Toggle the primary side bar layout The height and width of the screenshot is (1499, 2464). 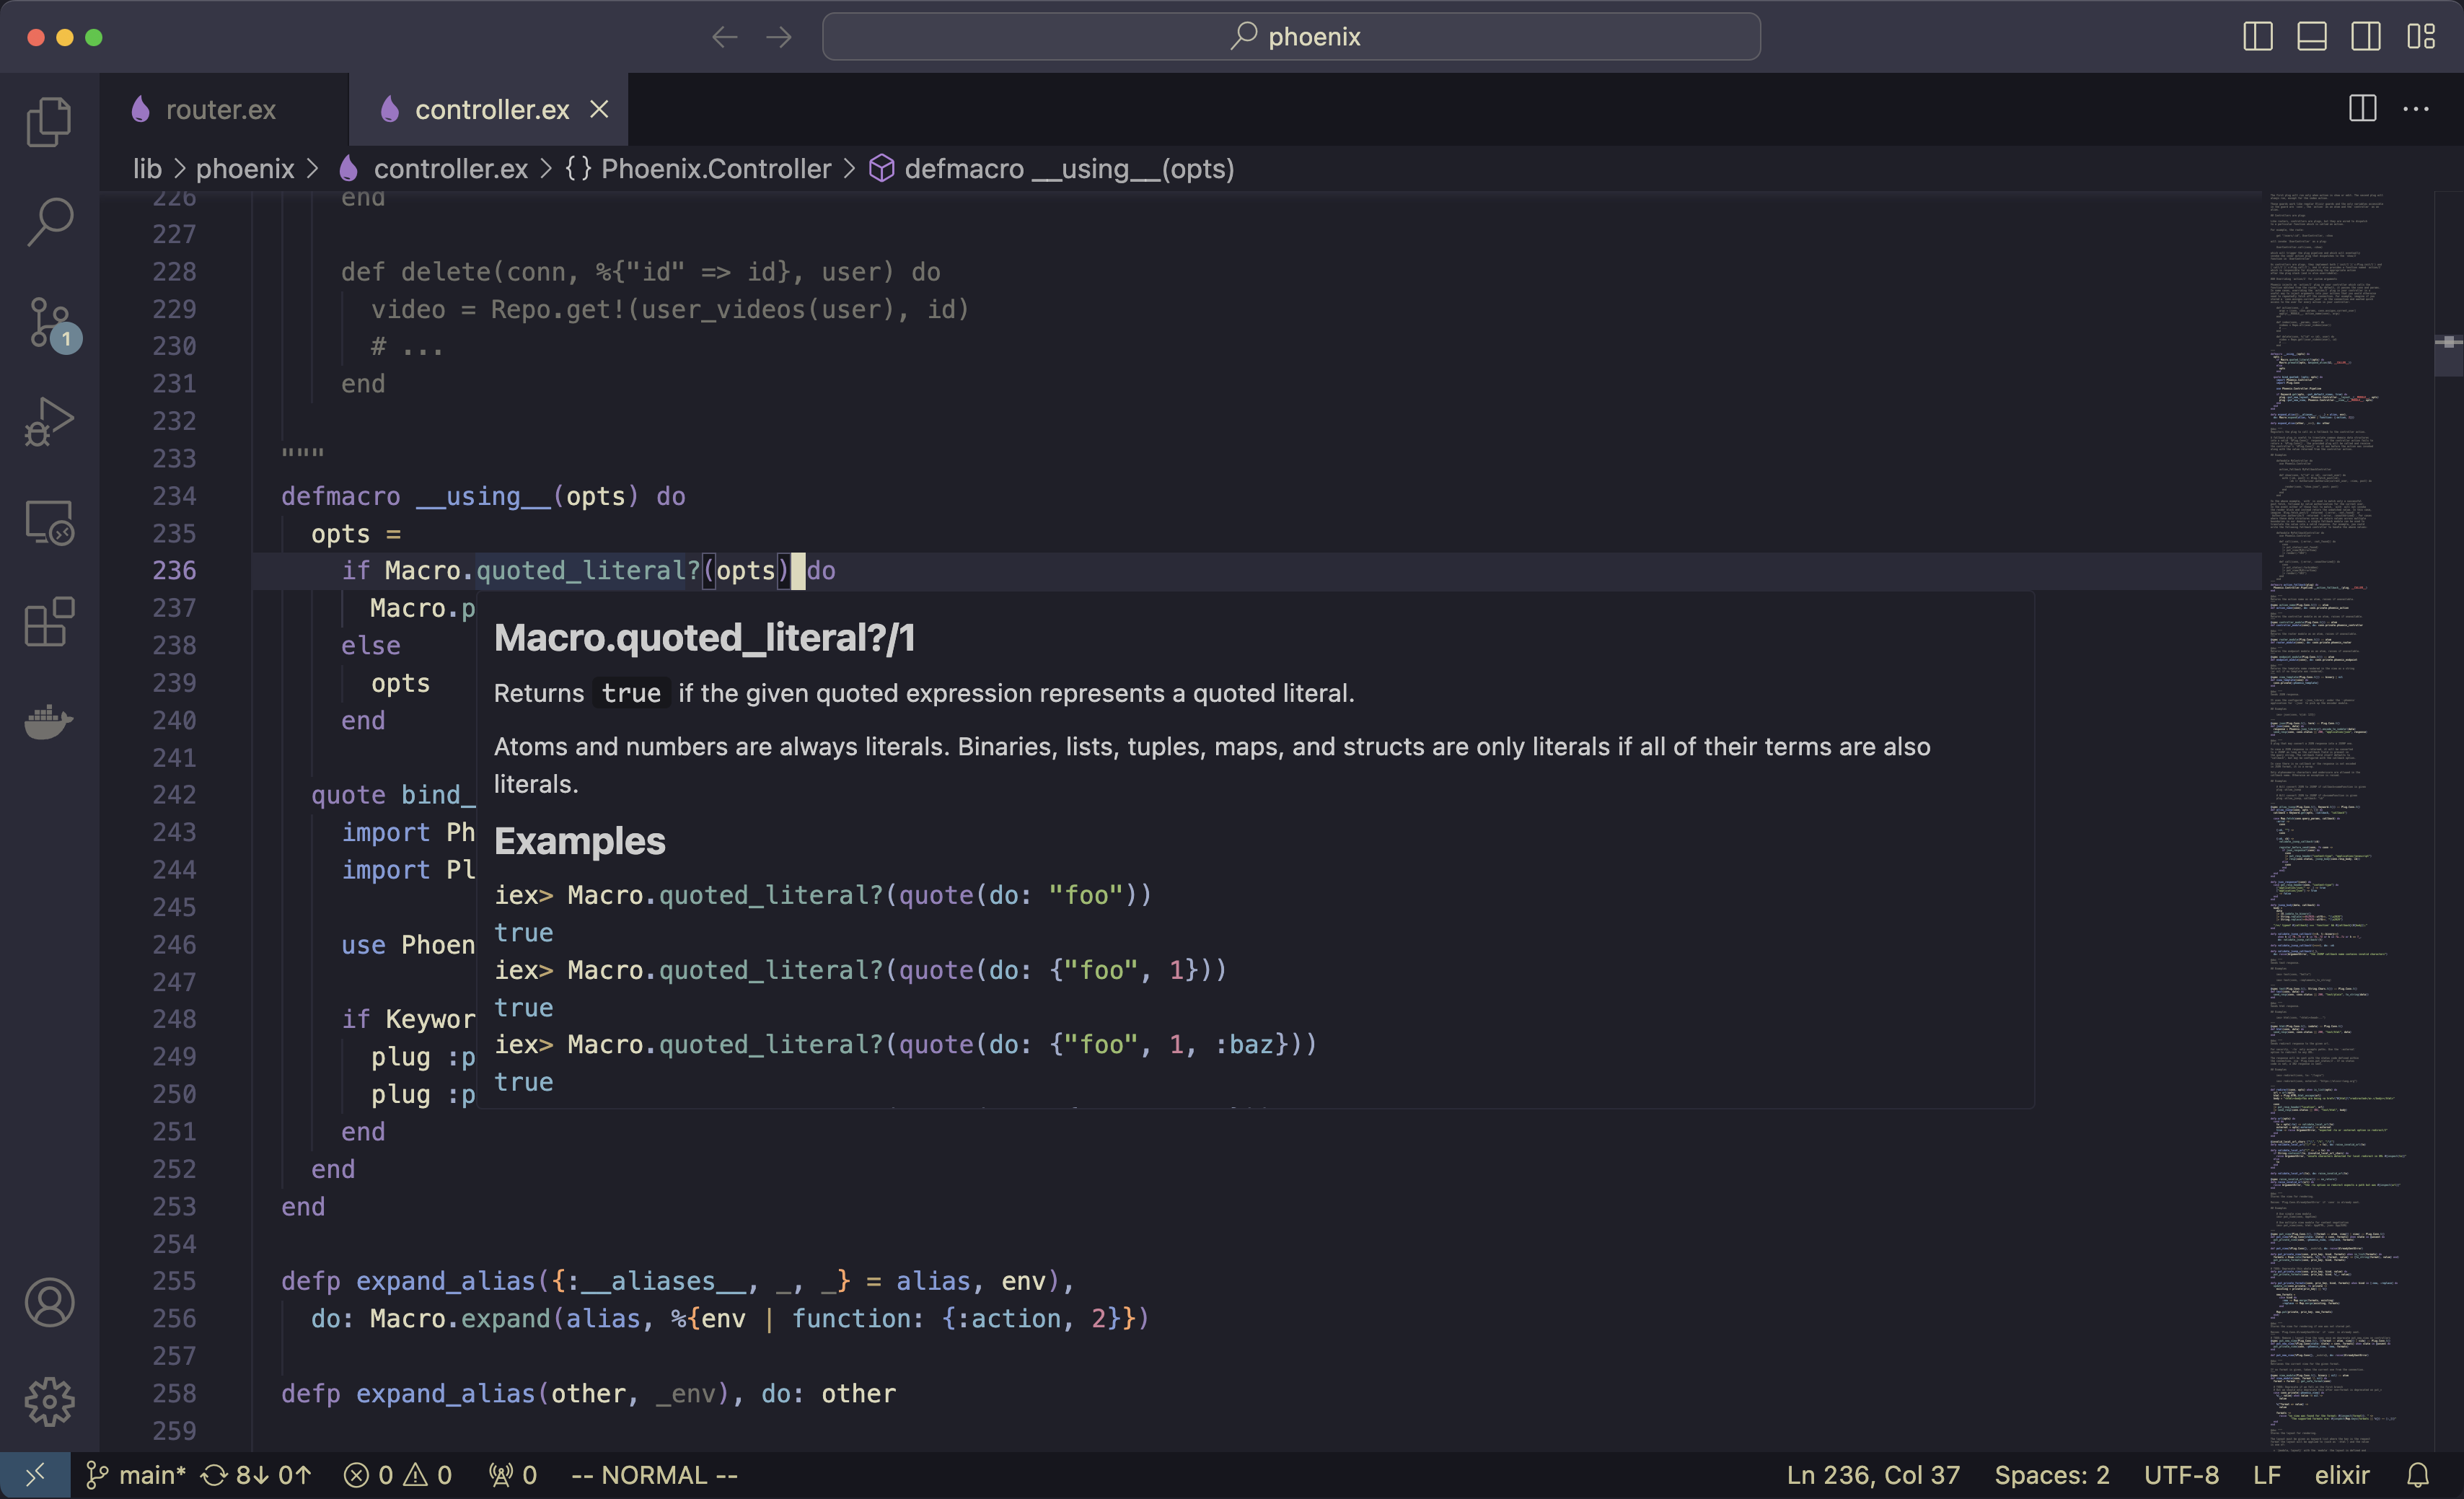[2257, 37]
